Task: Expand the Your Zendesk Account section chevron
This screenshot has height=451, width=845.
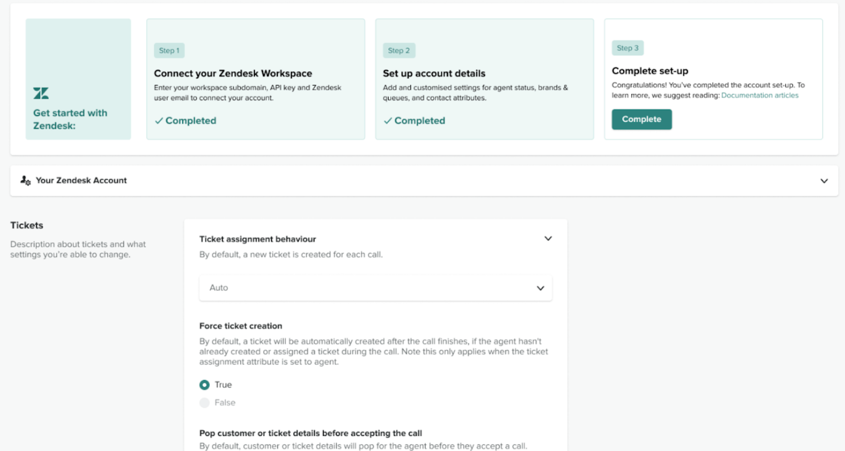Action: click(824, 181)
